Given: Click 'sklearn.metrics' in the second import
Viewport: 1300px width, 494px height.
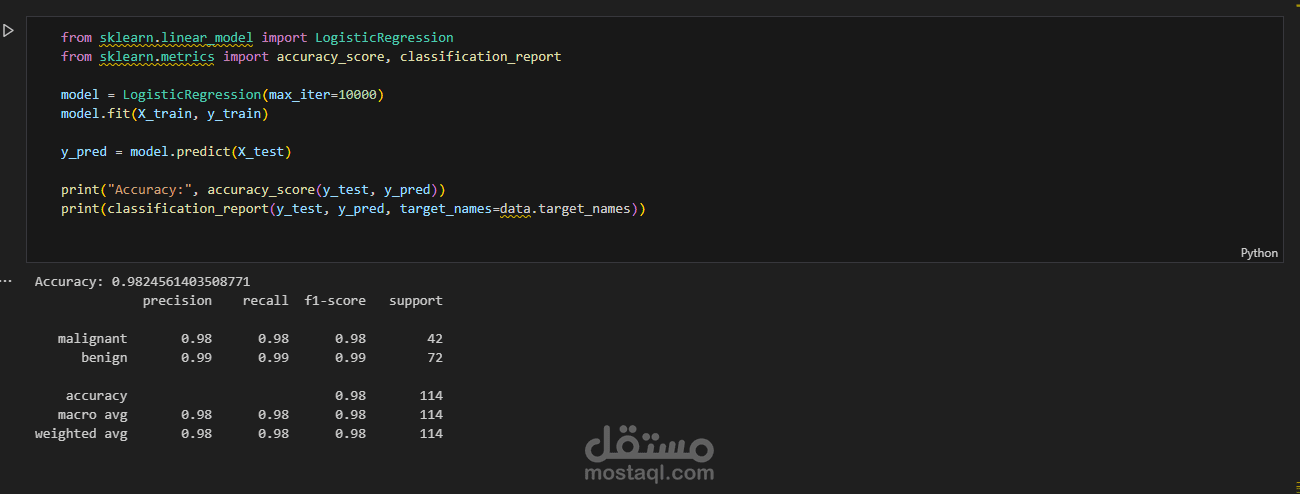Looking at the screenshot, I should point(157,57).
